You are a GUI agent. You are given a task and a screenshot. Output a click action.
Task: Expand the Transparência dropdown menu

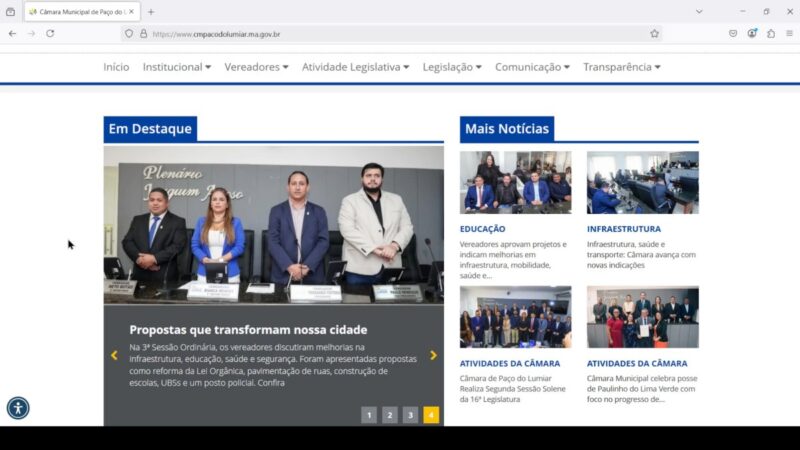(622, 67)
